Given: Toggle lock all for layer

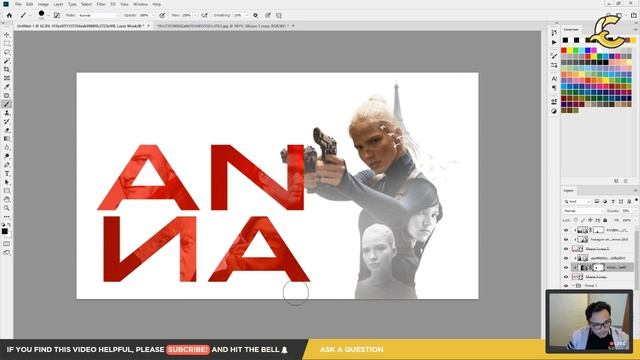Looking at the screenshot, I should [x=606, y=220].
